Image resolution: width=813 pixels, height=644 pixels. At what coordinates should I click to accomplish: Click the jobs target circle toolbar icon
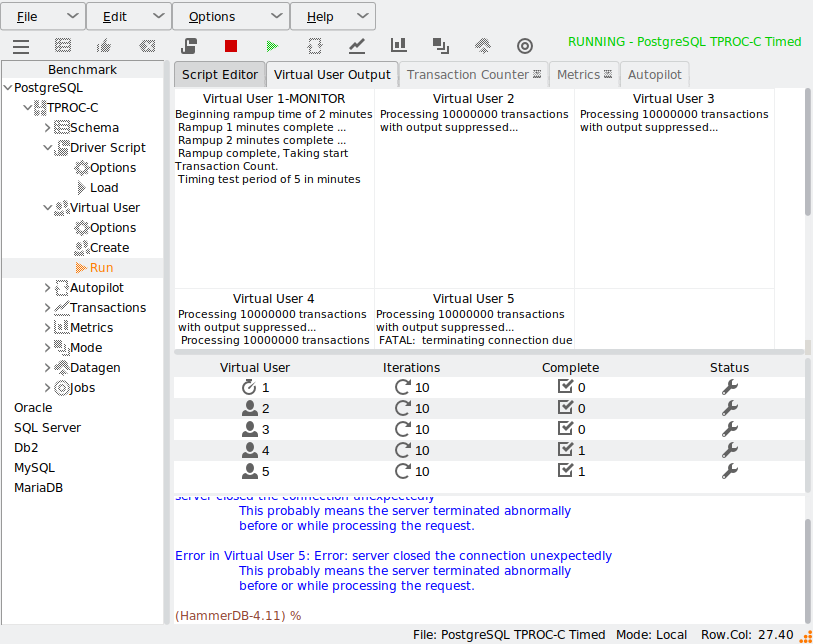(x=525, y=46)
